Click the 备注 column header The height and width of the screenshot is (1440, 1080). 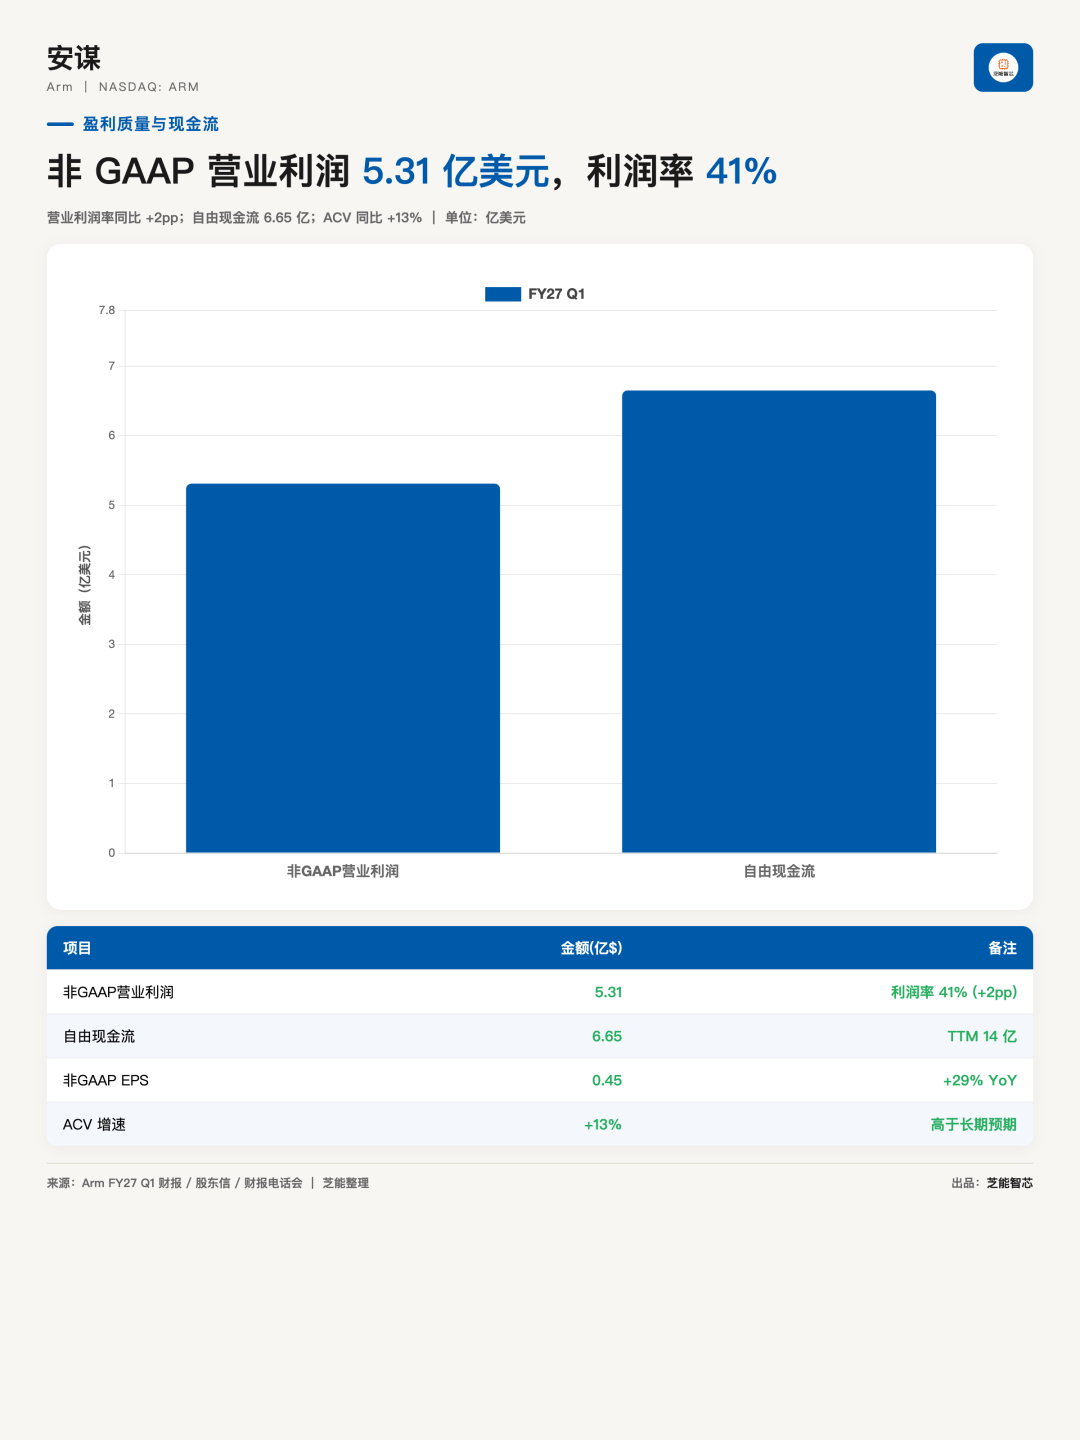point(1002,948)
